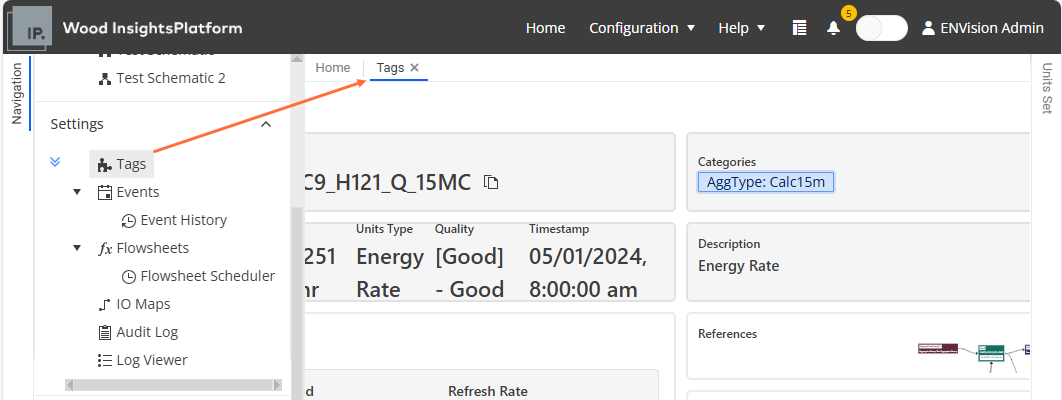Click the Events calendar icon
This screenshot has width=1062, height=400.
point(105,192)
